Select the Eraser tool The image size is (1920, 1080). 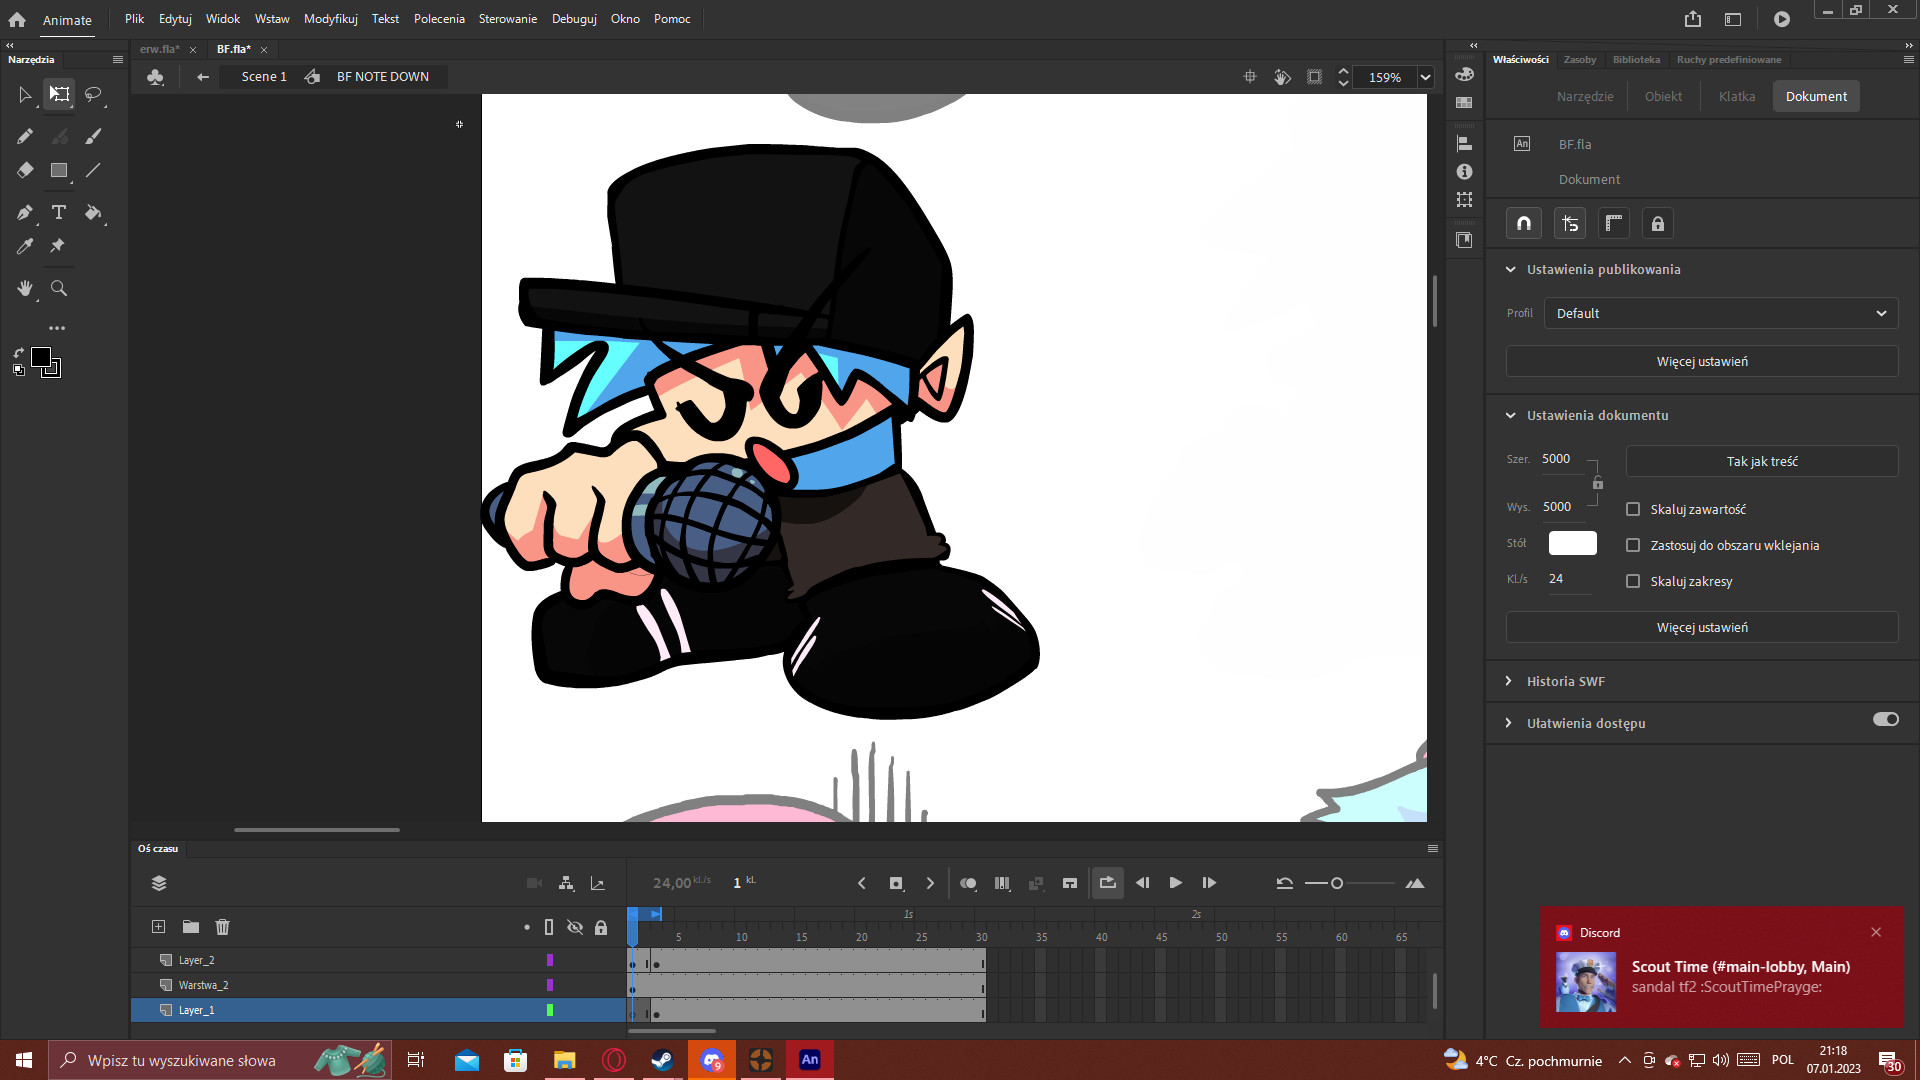25,171
